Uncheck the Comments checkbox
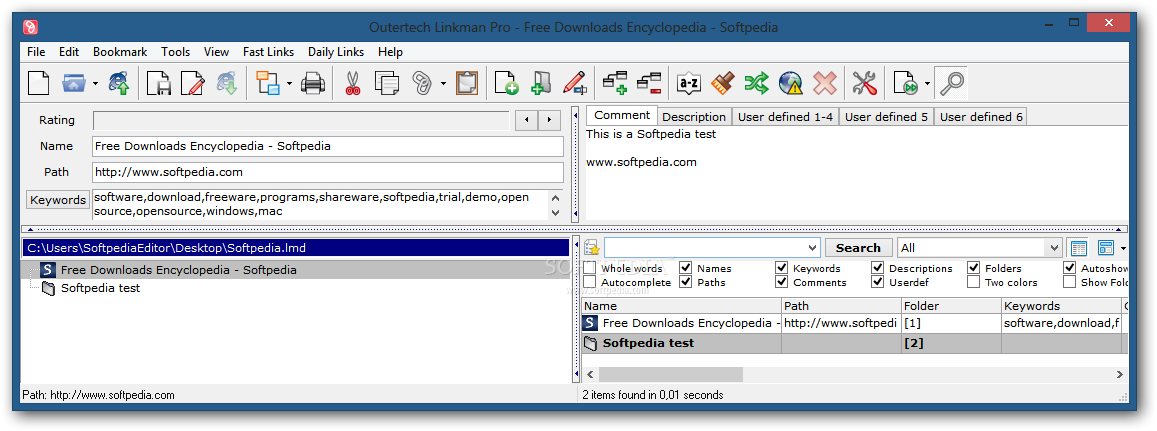Viewport: 1157px width, 431px height. [x=781, y=282]
